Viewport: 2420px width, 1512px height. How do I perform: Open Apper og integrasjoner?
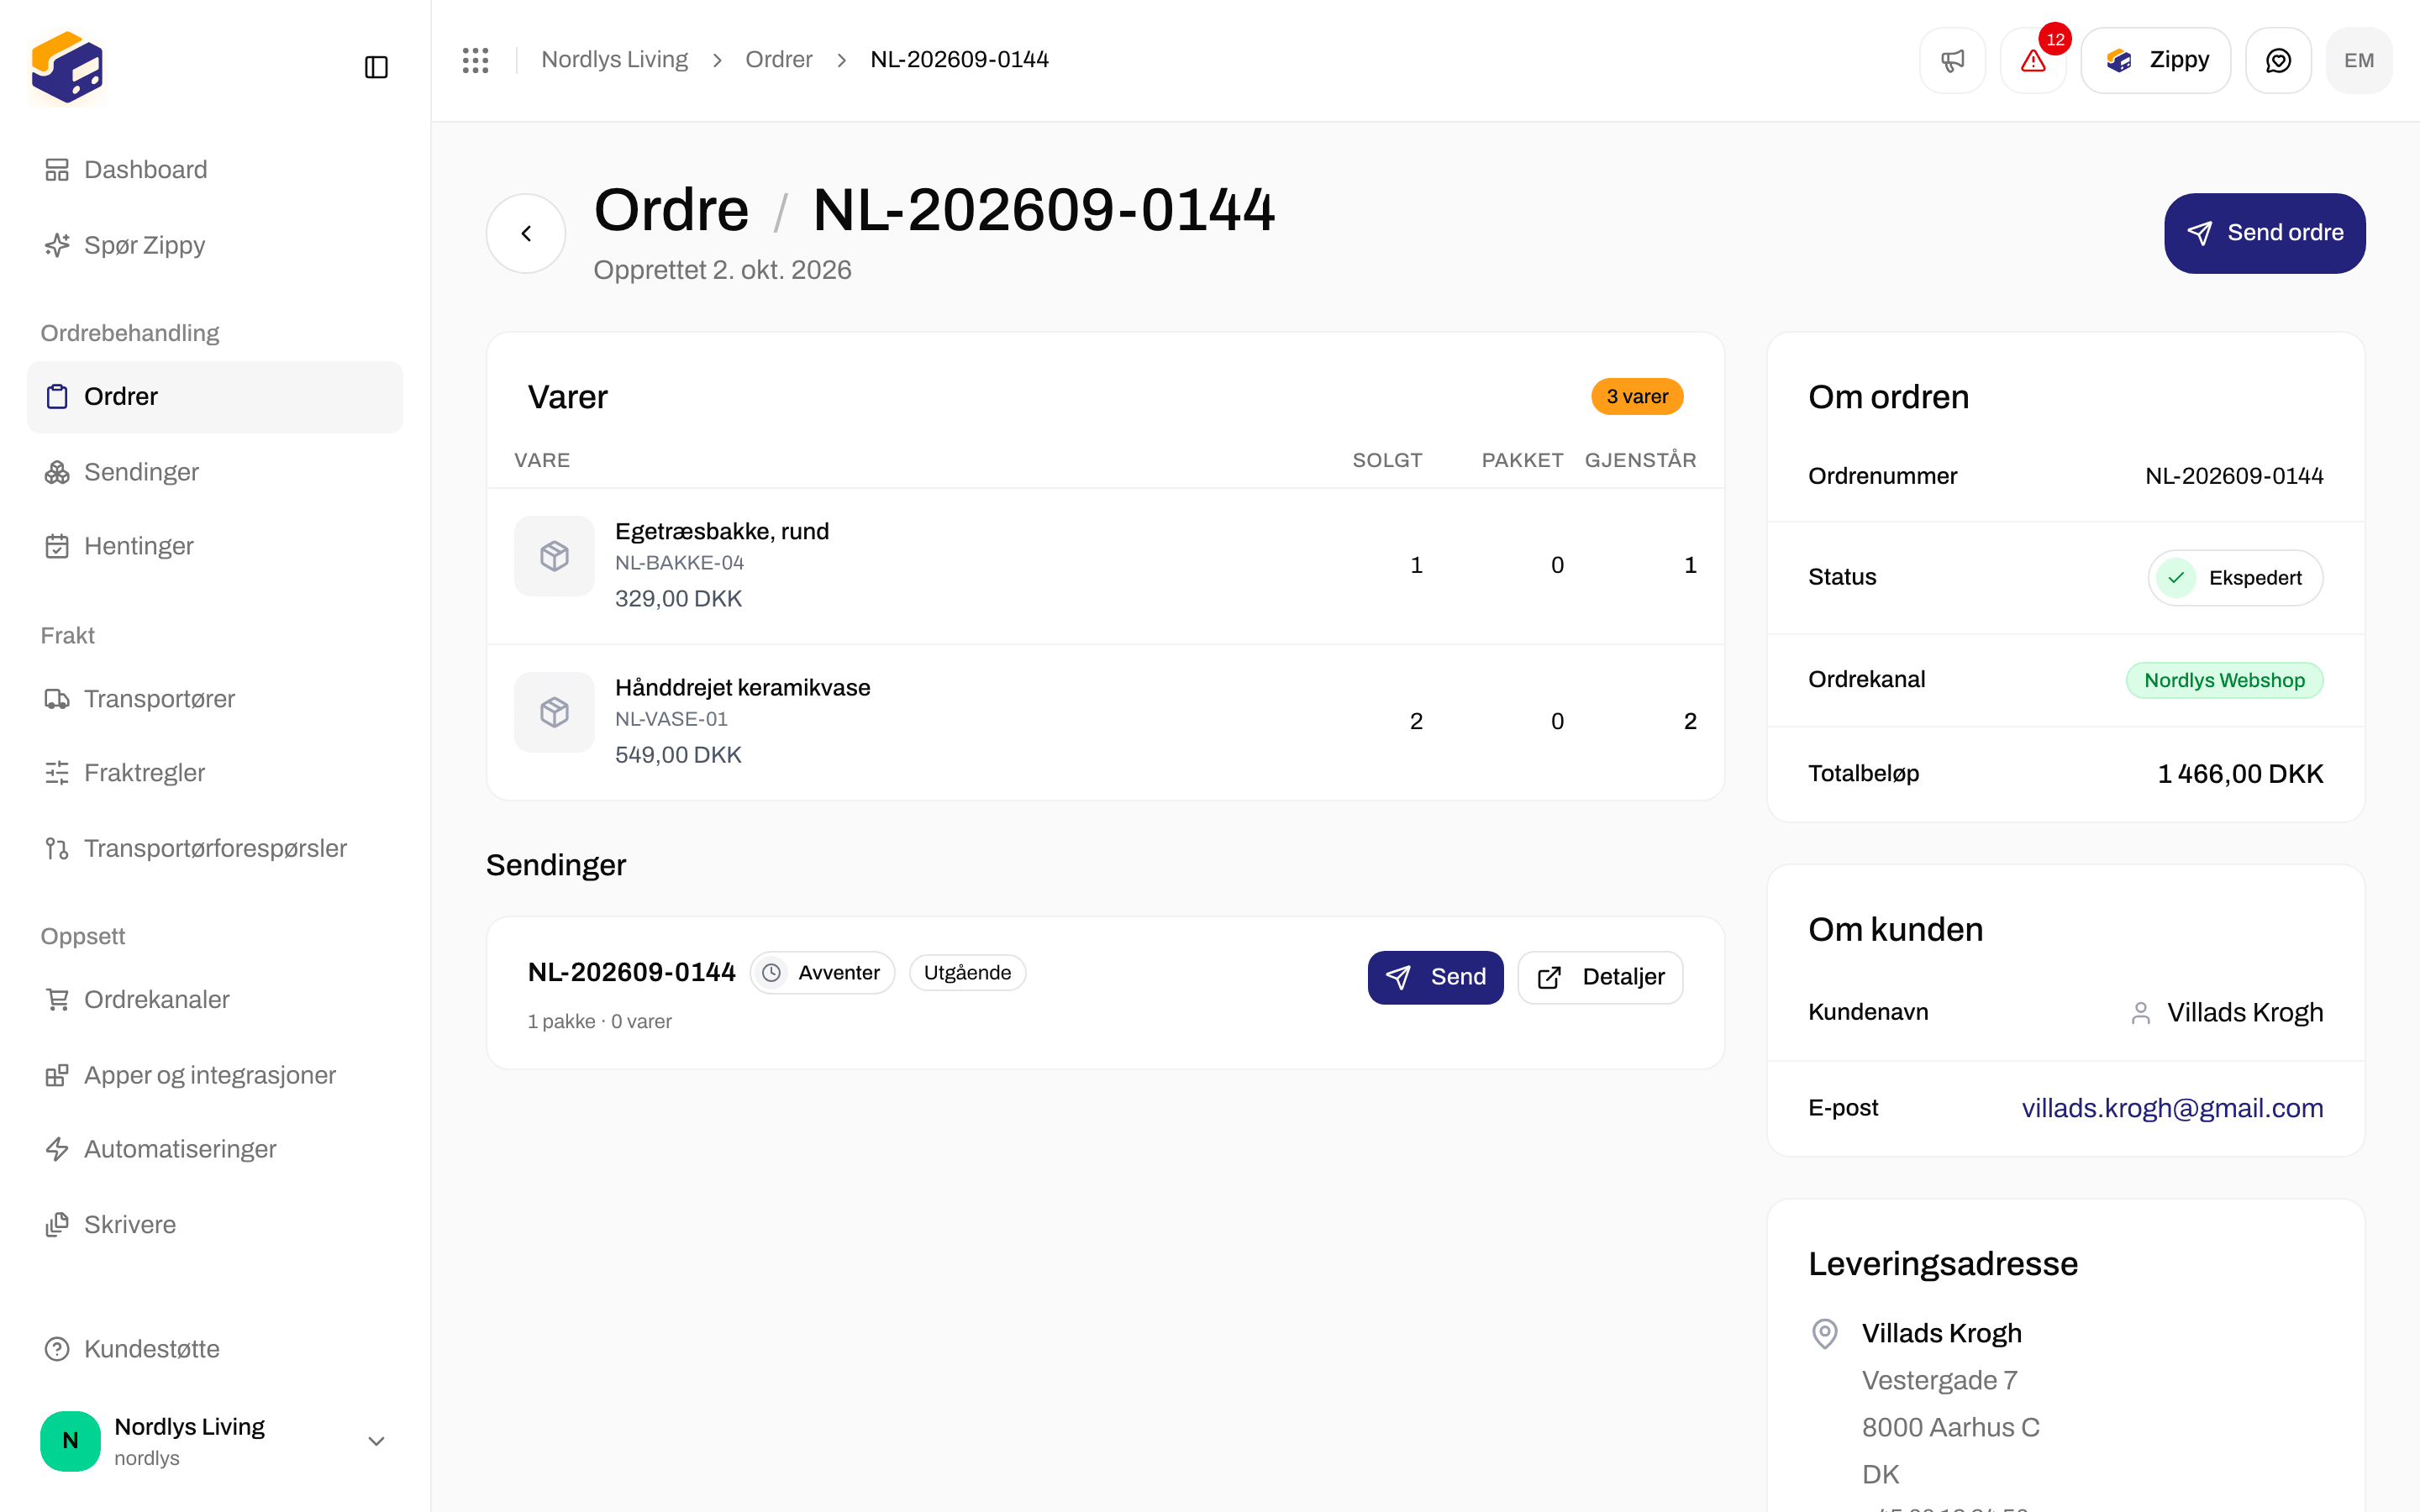215,1075
